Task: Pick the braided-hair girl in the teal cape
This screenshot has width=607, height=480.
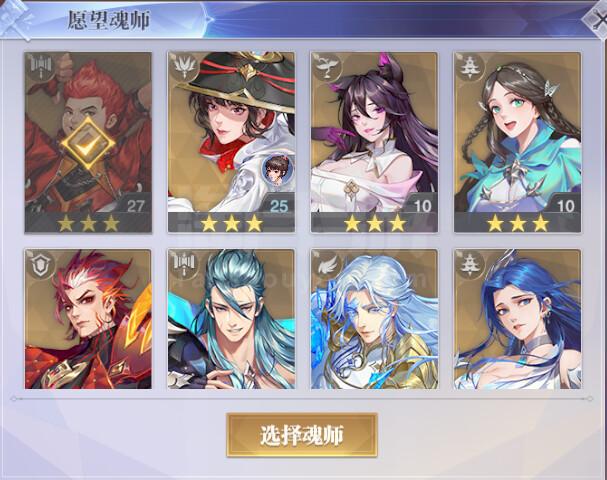Action: tap(517, 142)
